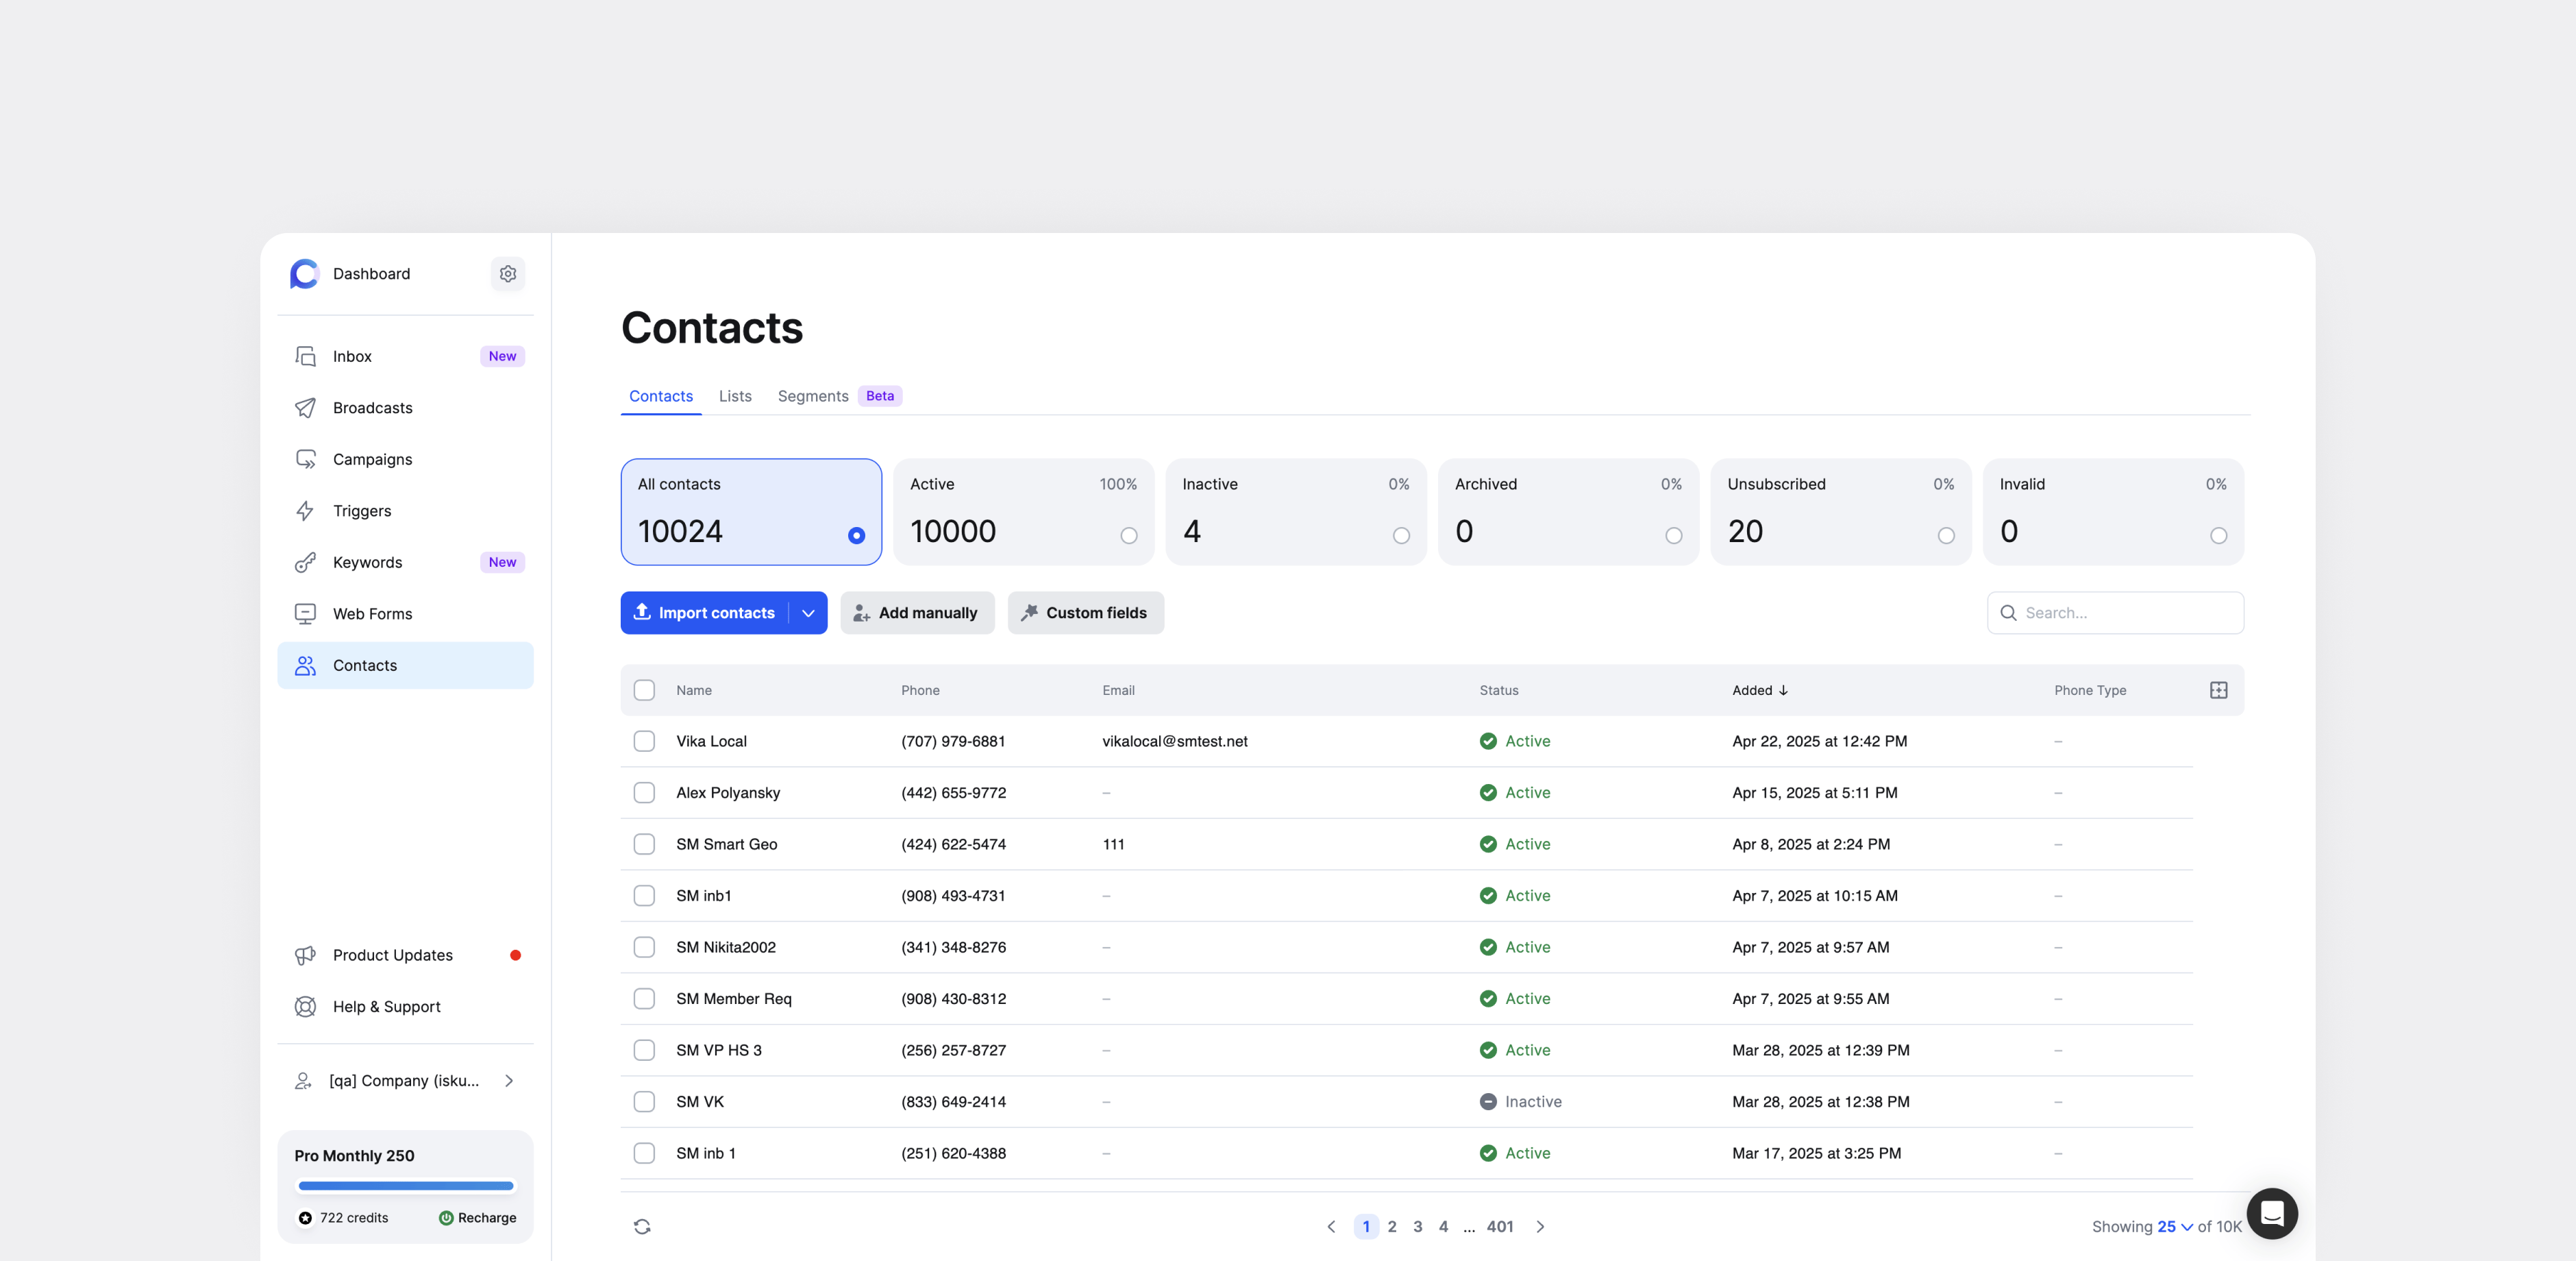Screen dimensions: 2576x1261
Task: Click the Status column header
Action: point(1498,690)
